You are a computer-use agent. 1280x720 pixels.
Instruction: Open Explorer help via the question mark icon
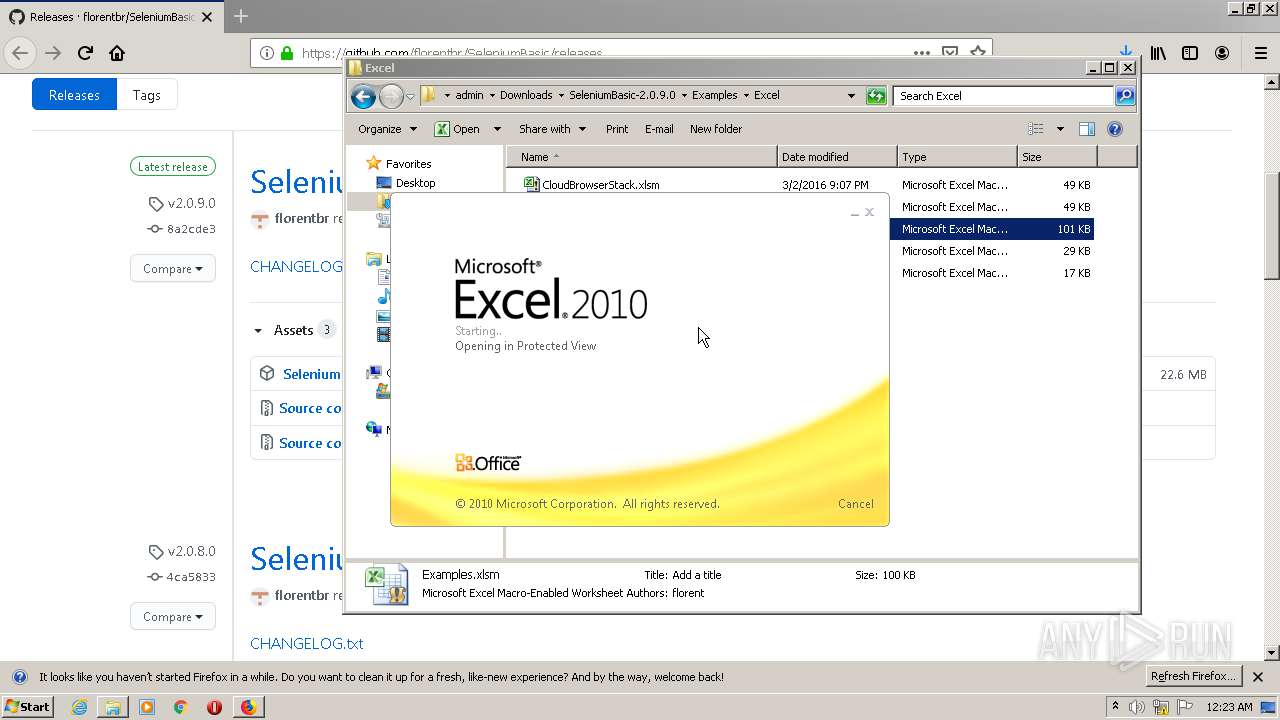pos(1115,129)
